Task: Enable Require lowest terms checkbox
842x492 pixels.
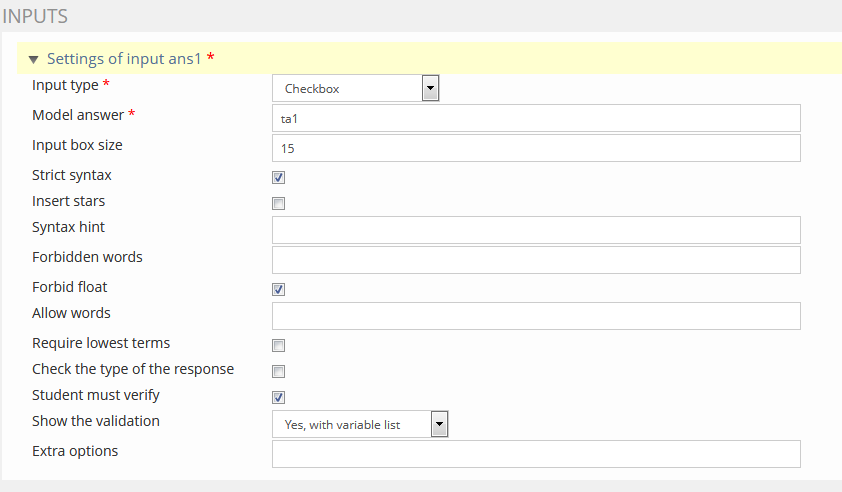Action: pos(279,346)
